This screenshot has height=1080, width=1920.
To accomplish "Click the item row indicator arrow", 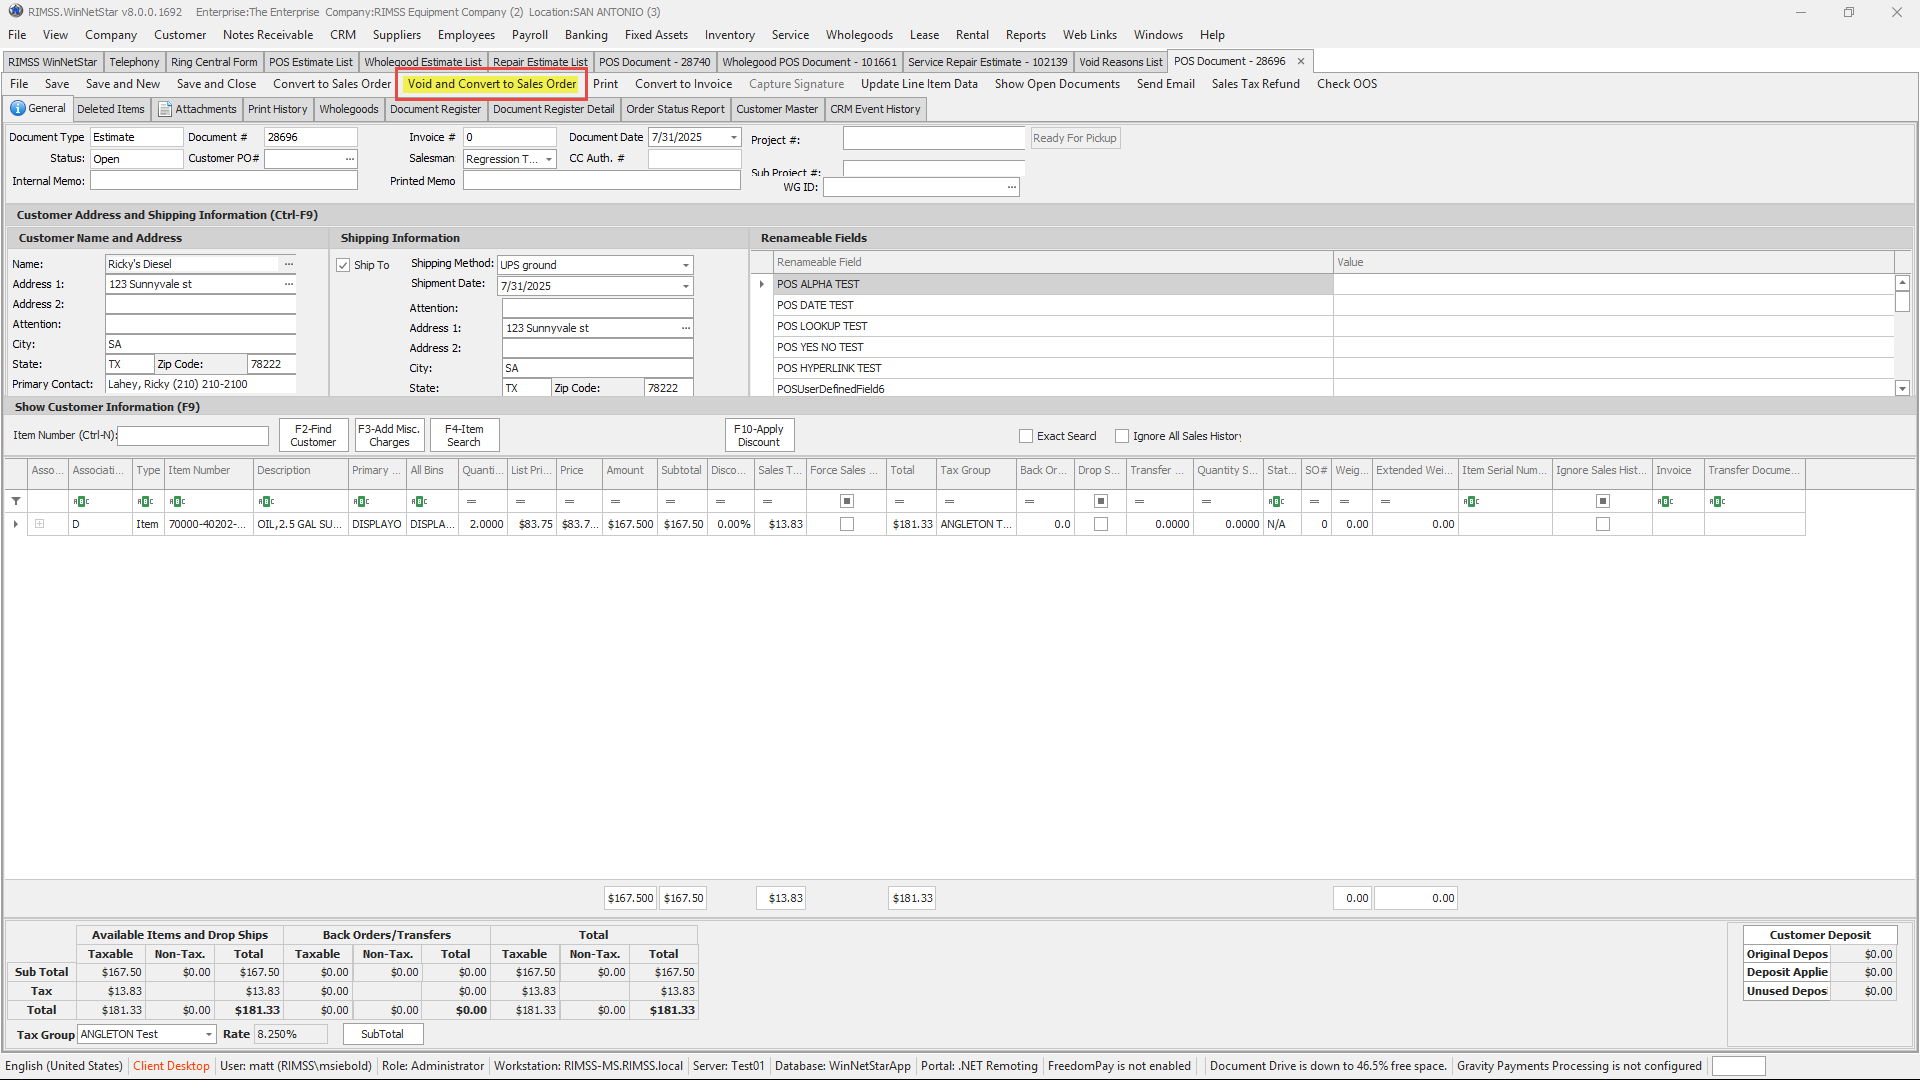I will pyautogui.click(x=15, y=524).
